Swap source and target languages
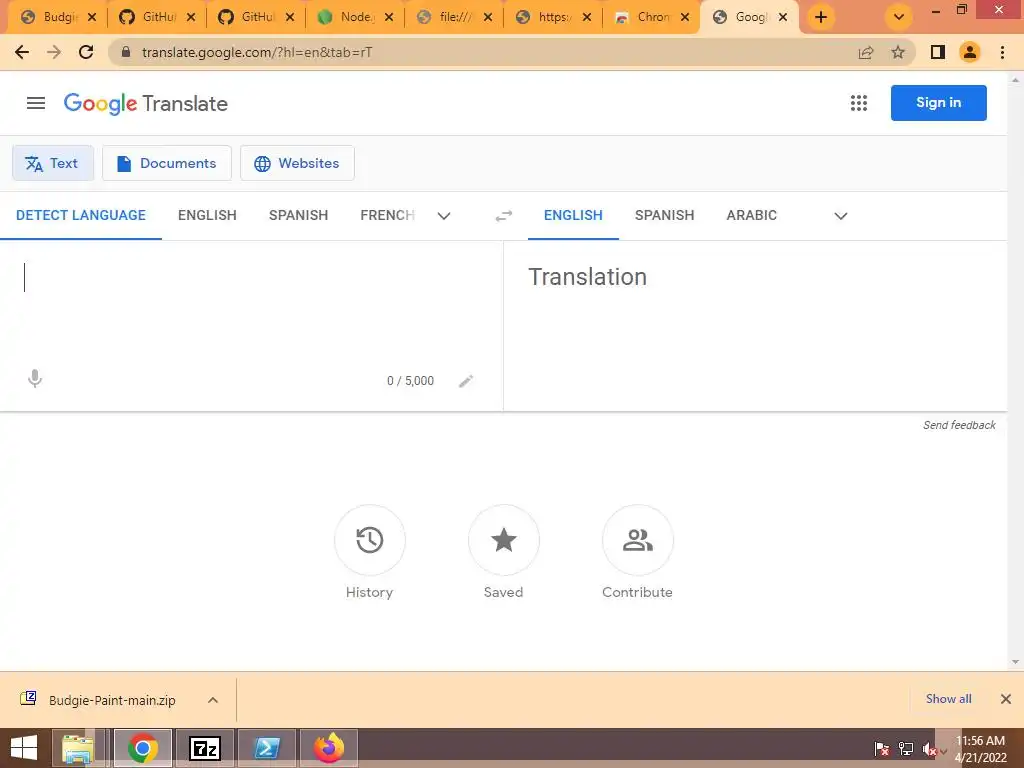 pos(504,216)
